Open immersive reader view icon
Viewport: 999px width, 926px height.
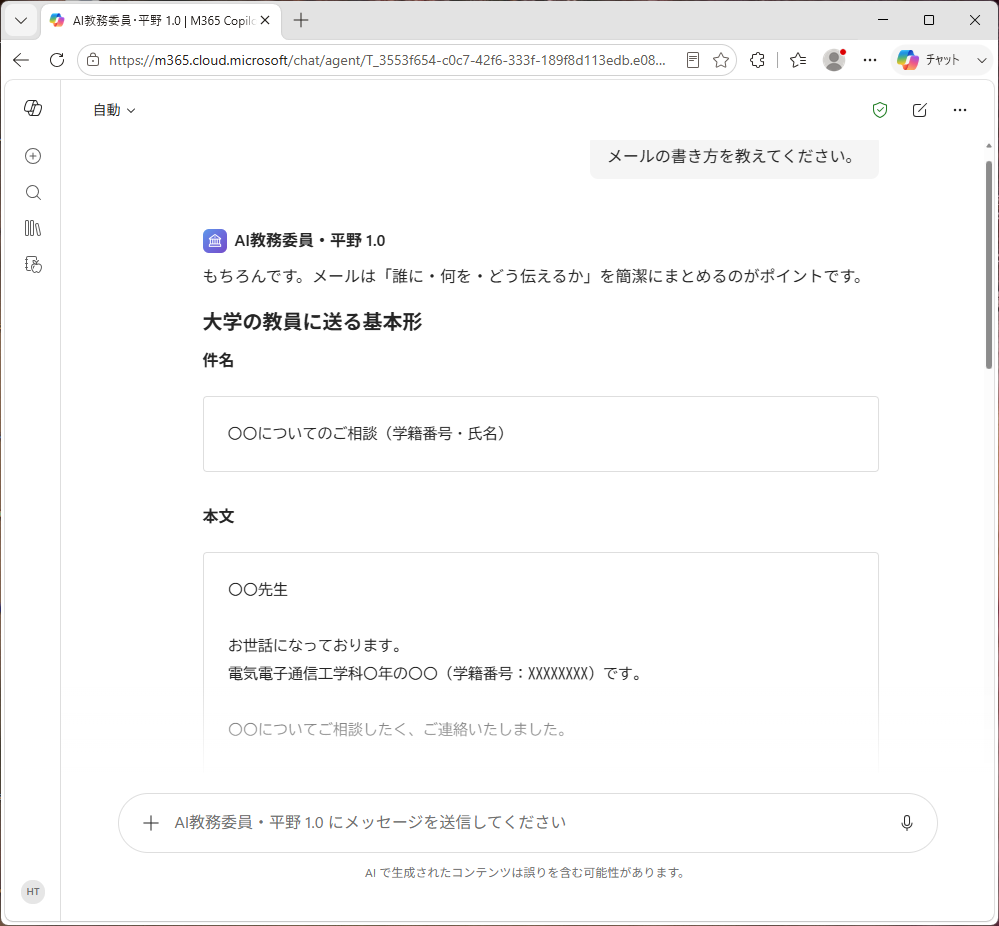693,60
